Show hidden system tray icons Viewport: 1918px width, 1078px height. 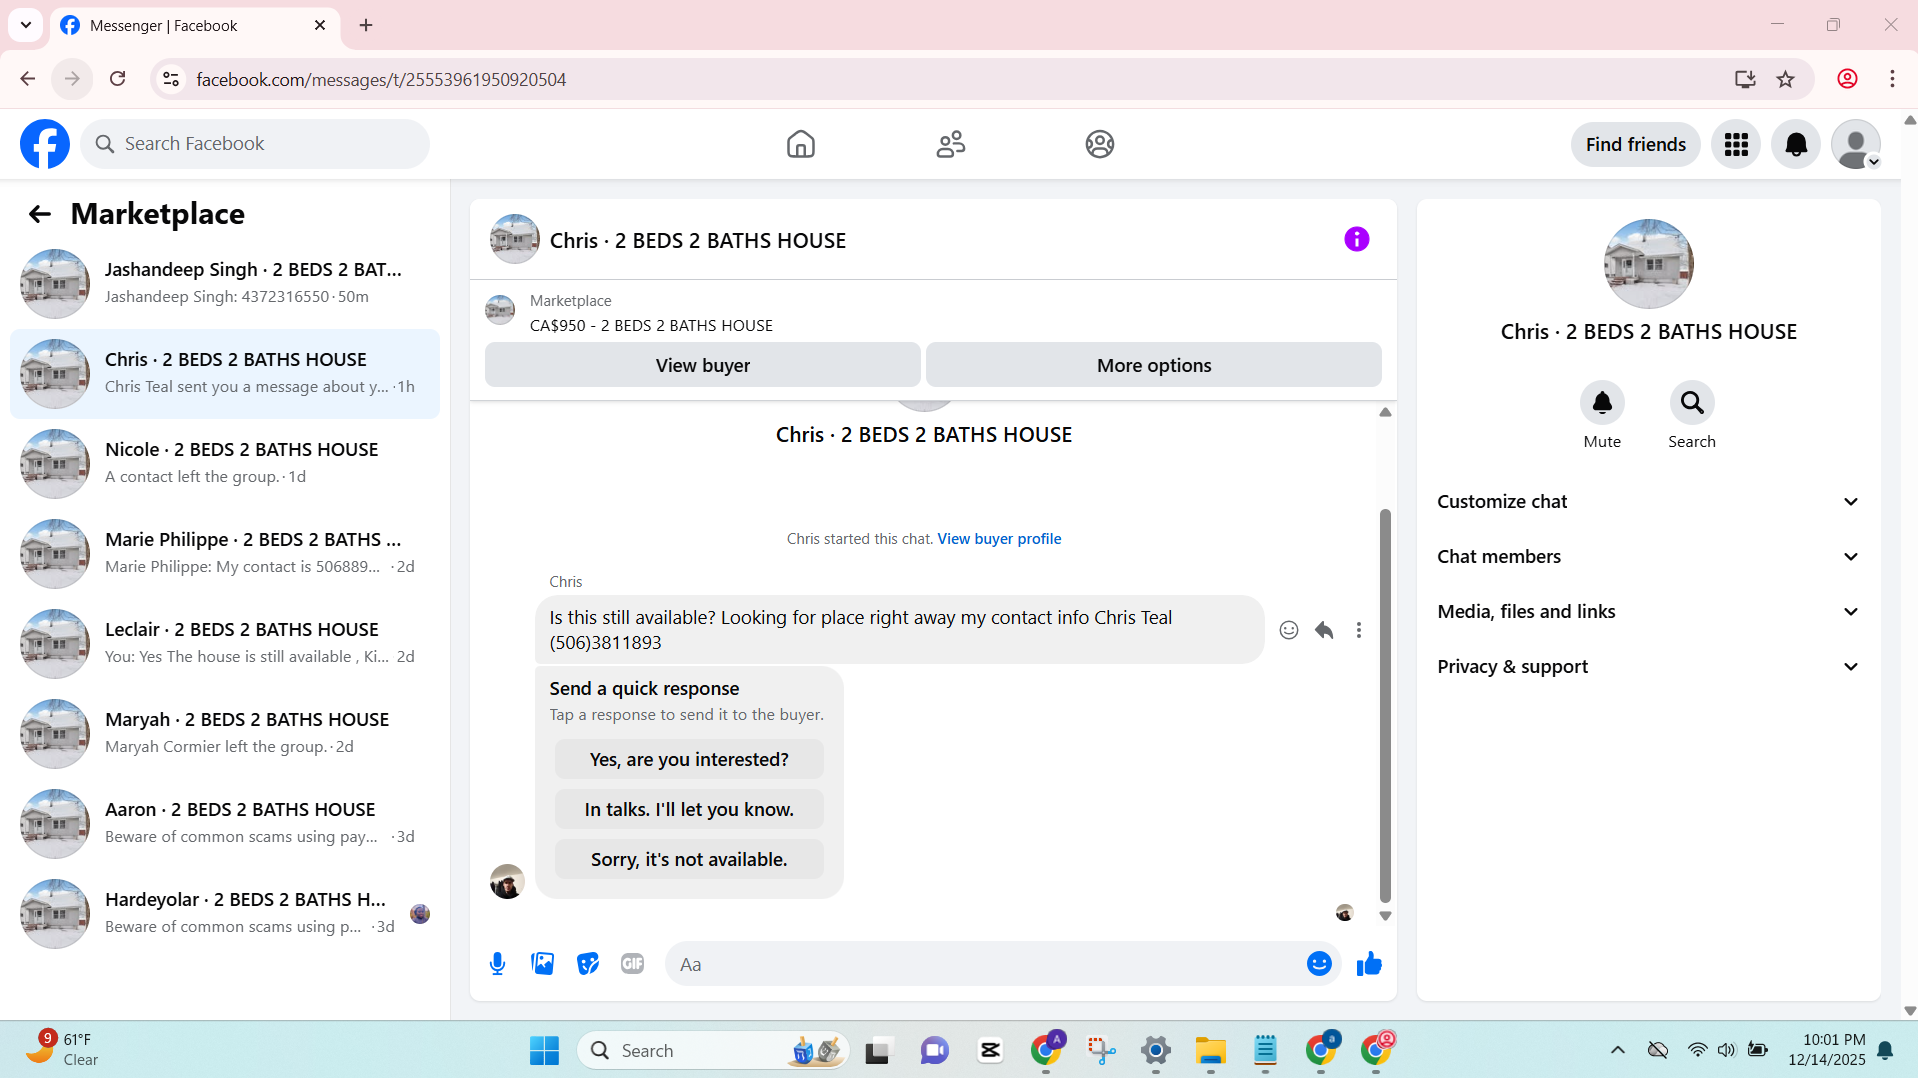coord(1617,1050)
